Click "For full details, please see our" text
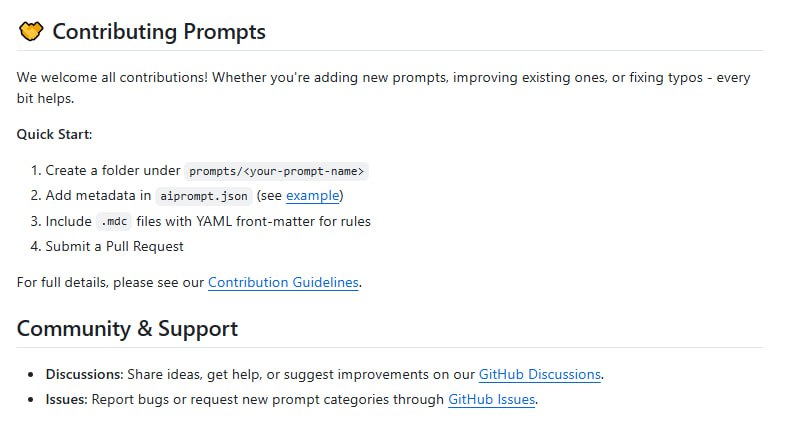790x431 pixels. (x=110, y=283)
